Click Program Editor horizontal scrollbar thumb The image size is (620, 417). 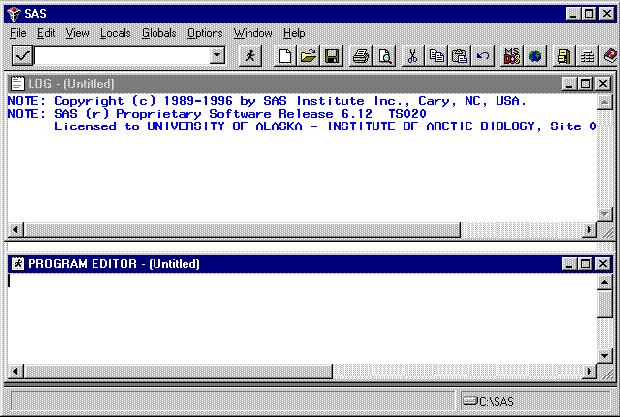coord(178,371)
